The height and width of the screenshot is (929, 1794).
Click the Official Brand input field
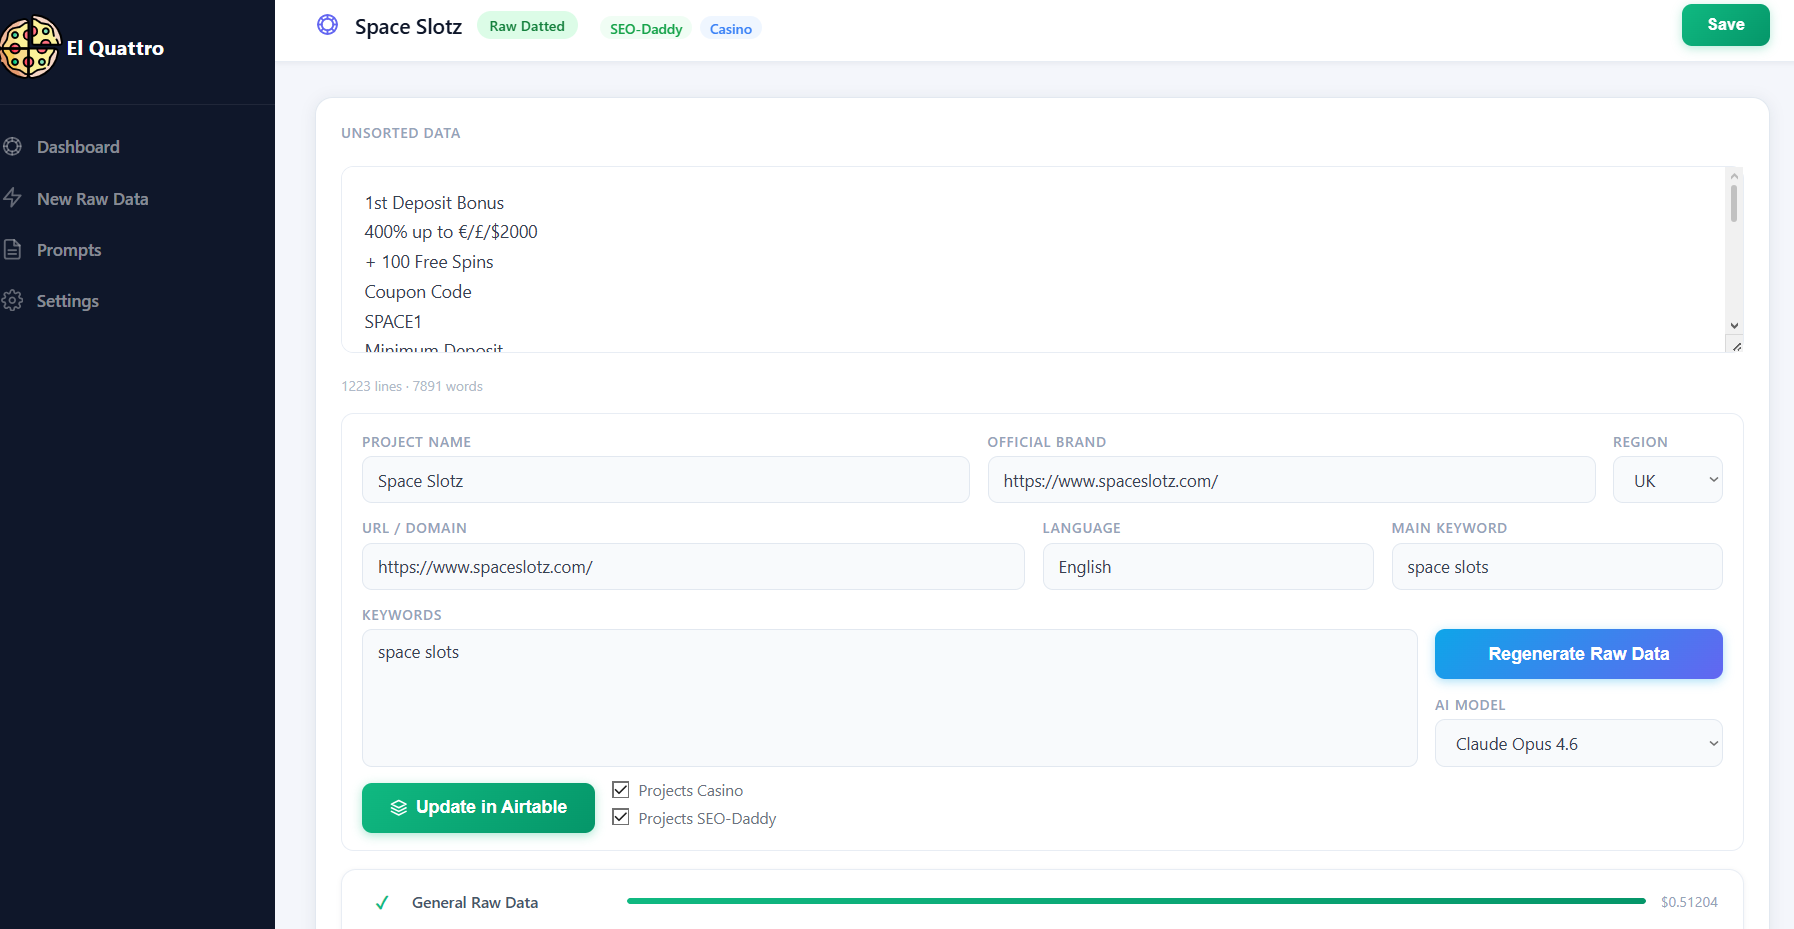click(x=1291, y=480)
